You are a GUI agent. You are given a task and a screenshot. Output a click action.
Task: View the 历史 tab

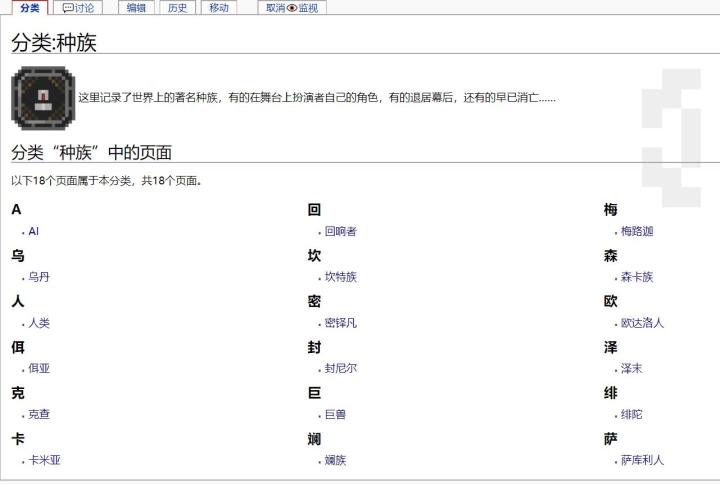point(177,8)
